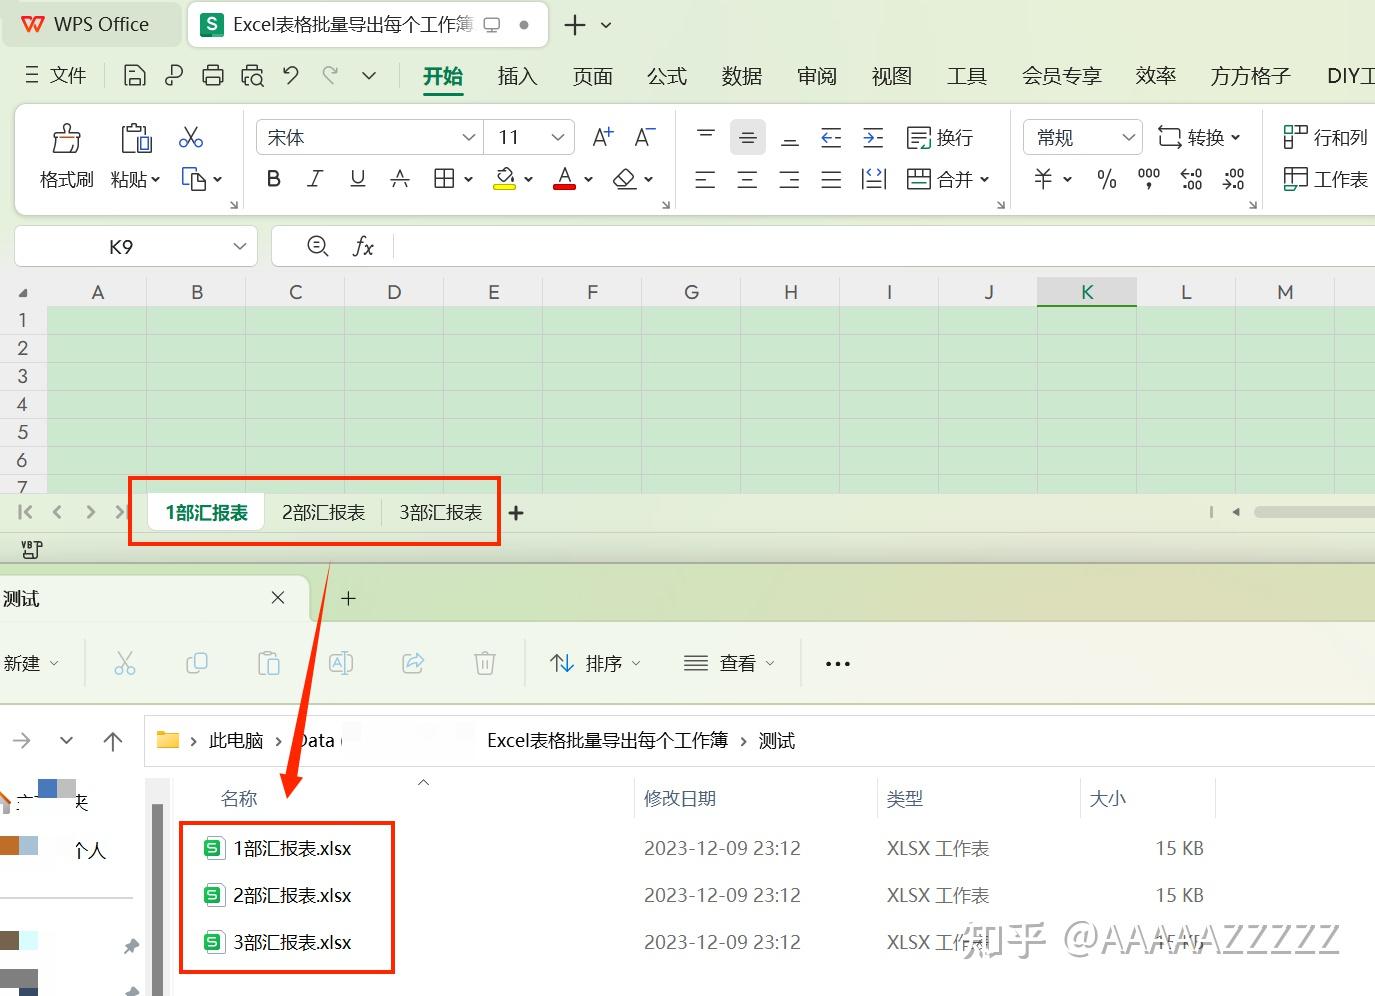Toggle wrap text 换行
The image size is (1375, 996).
[939, 137]
